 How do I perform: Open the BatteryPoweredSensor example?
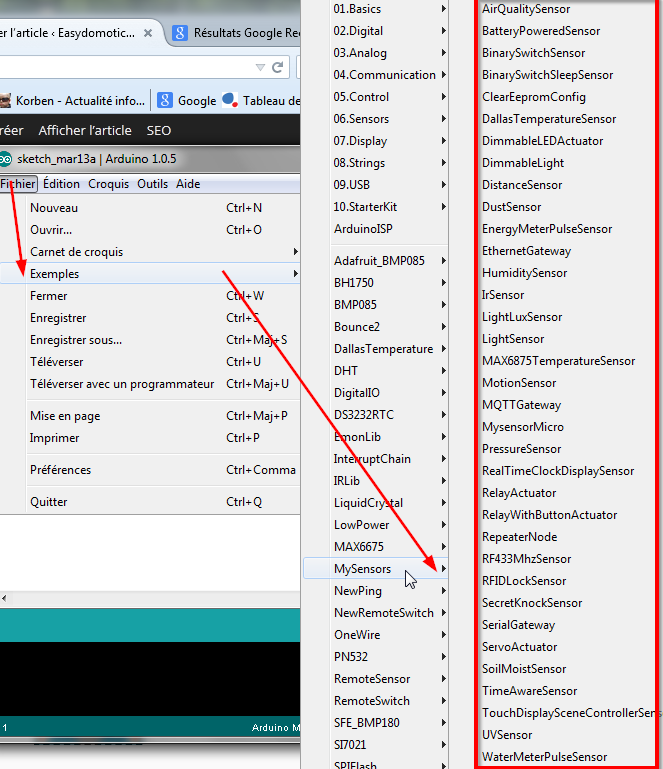(541, 31)
